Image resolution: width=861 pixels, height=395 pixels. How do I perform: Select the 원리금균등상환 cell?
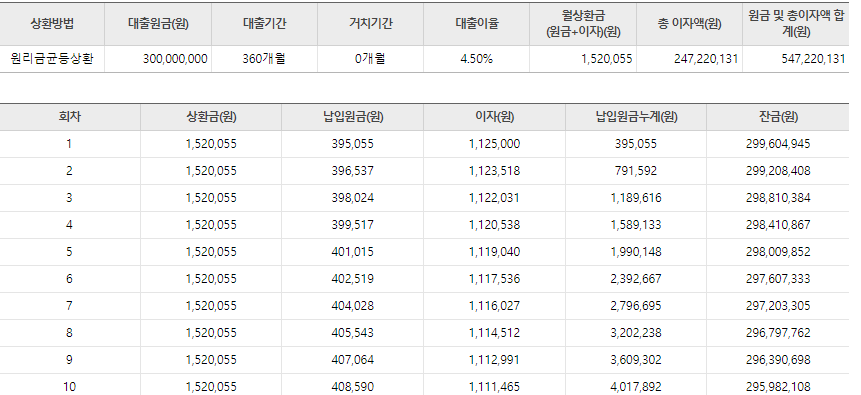click(x=52, y=59)
